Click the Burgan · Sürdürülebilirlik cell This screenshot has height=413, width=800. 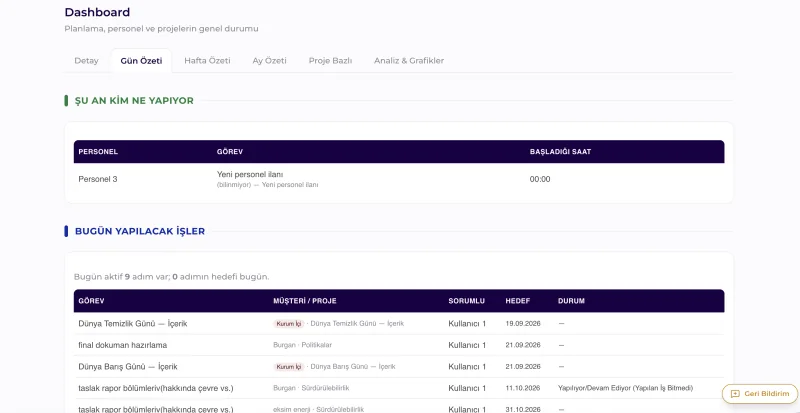click(x=311, y=388)
